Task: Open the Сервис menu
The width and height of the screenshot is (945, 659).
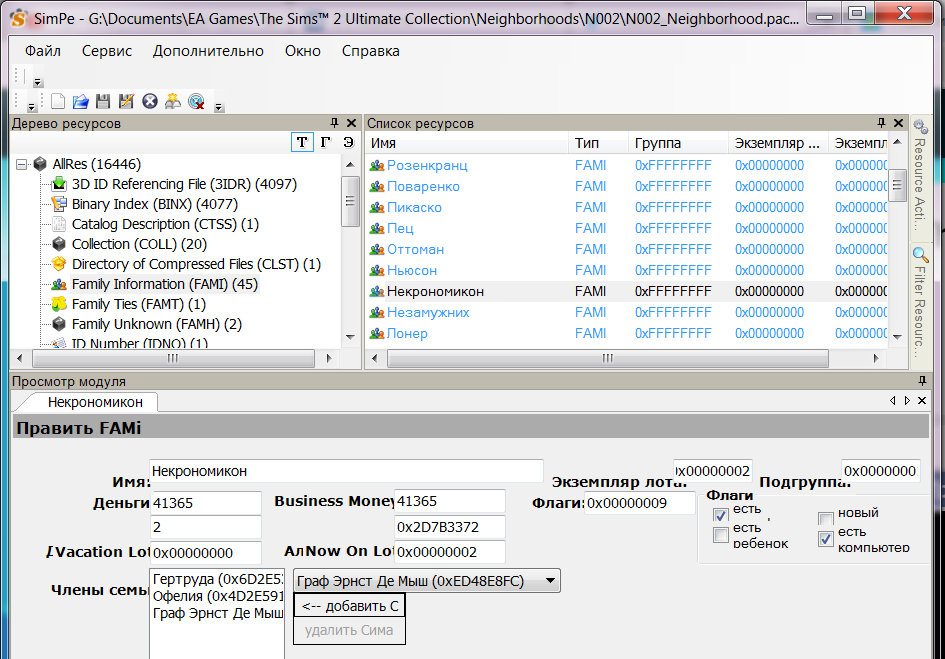Action: [x=106, y=51]
